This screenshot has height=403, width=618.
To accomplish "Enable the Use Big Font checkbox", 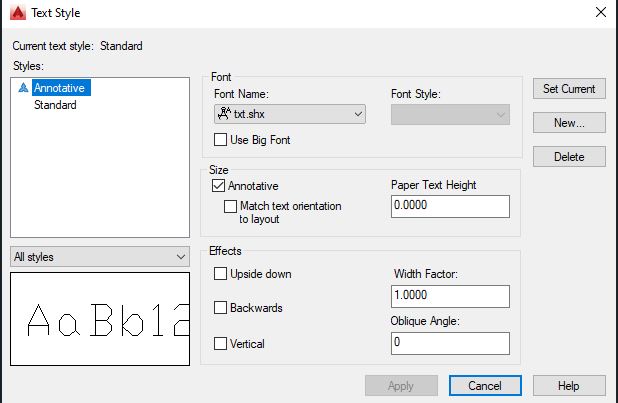I will point(220,140).
